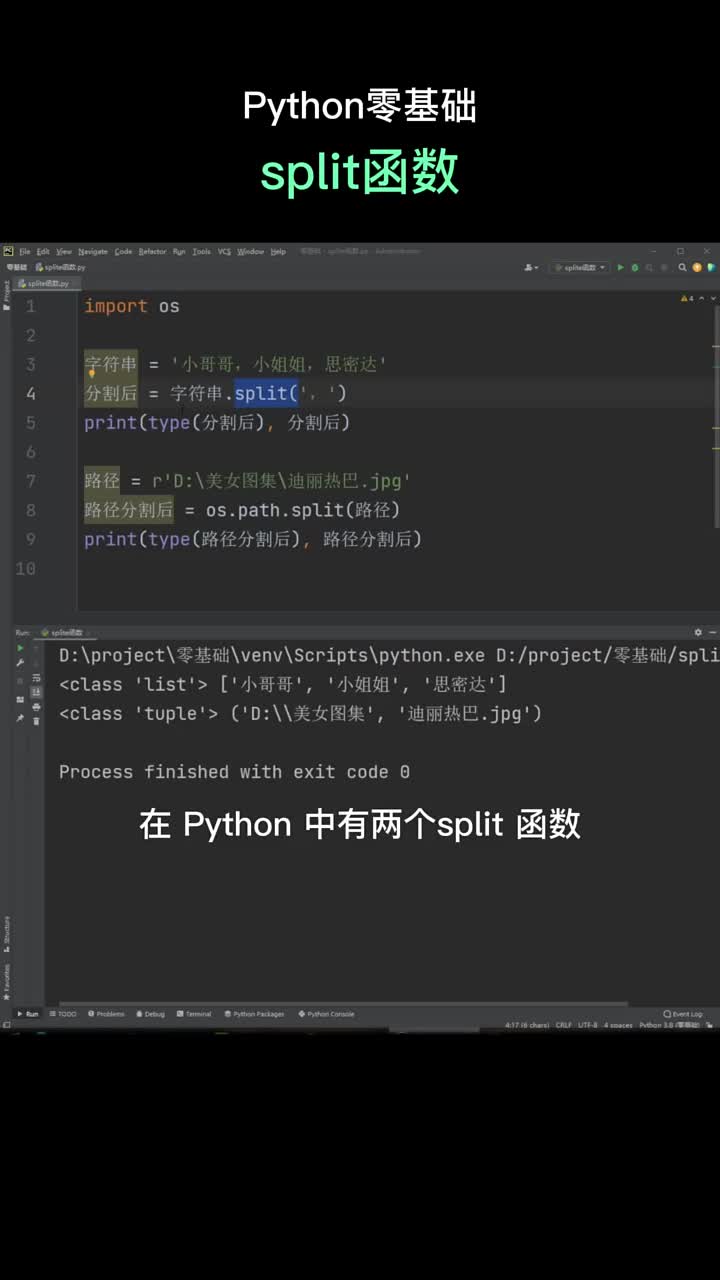Select the split函数.py editor tab
Screen dimensions: 720x1280
tap(48, 283)
